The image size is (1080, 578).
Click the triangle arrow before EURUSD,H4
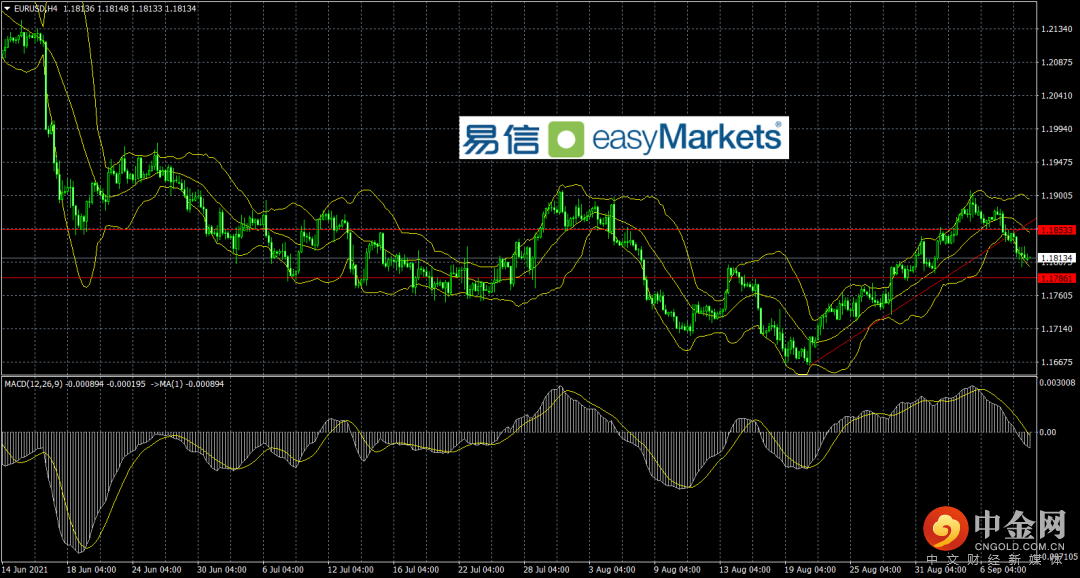7,7
